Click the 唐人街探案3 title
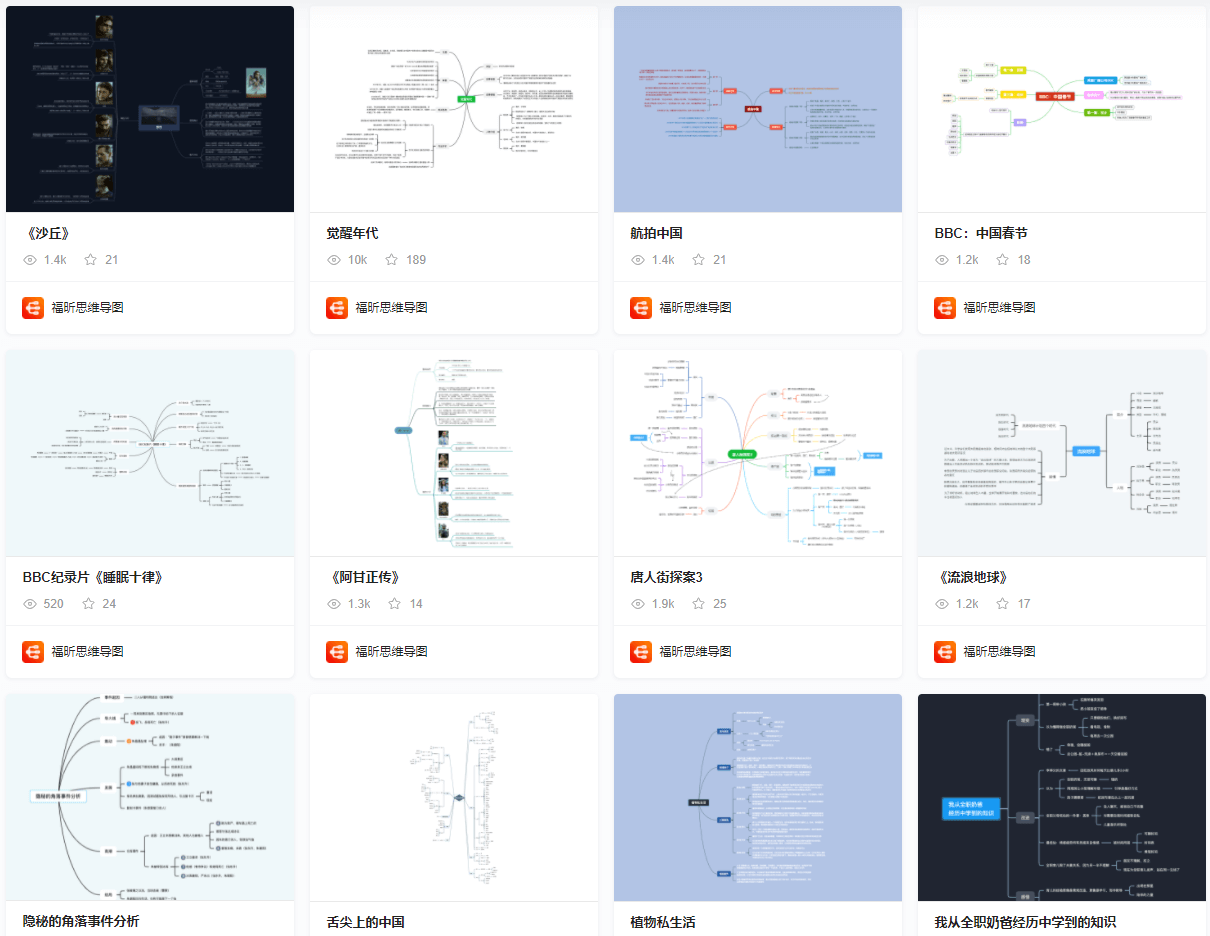The height and width of the screenshot is (936, 1210). [667, 577]
